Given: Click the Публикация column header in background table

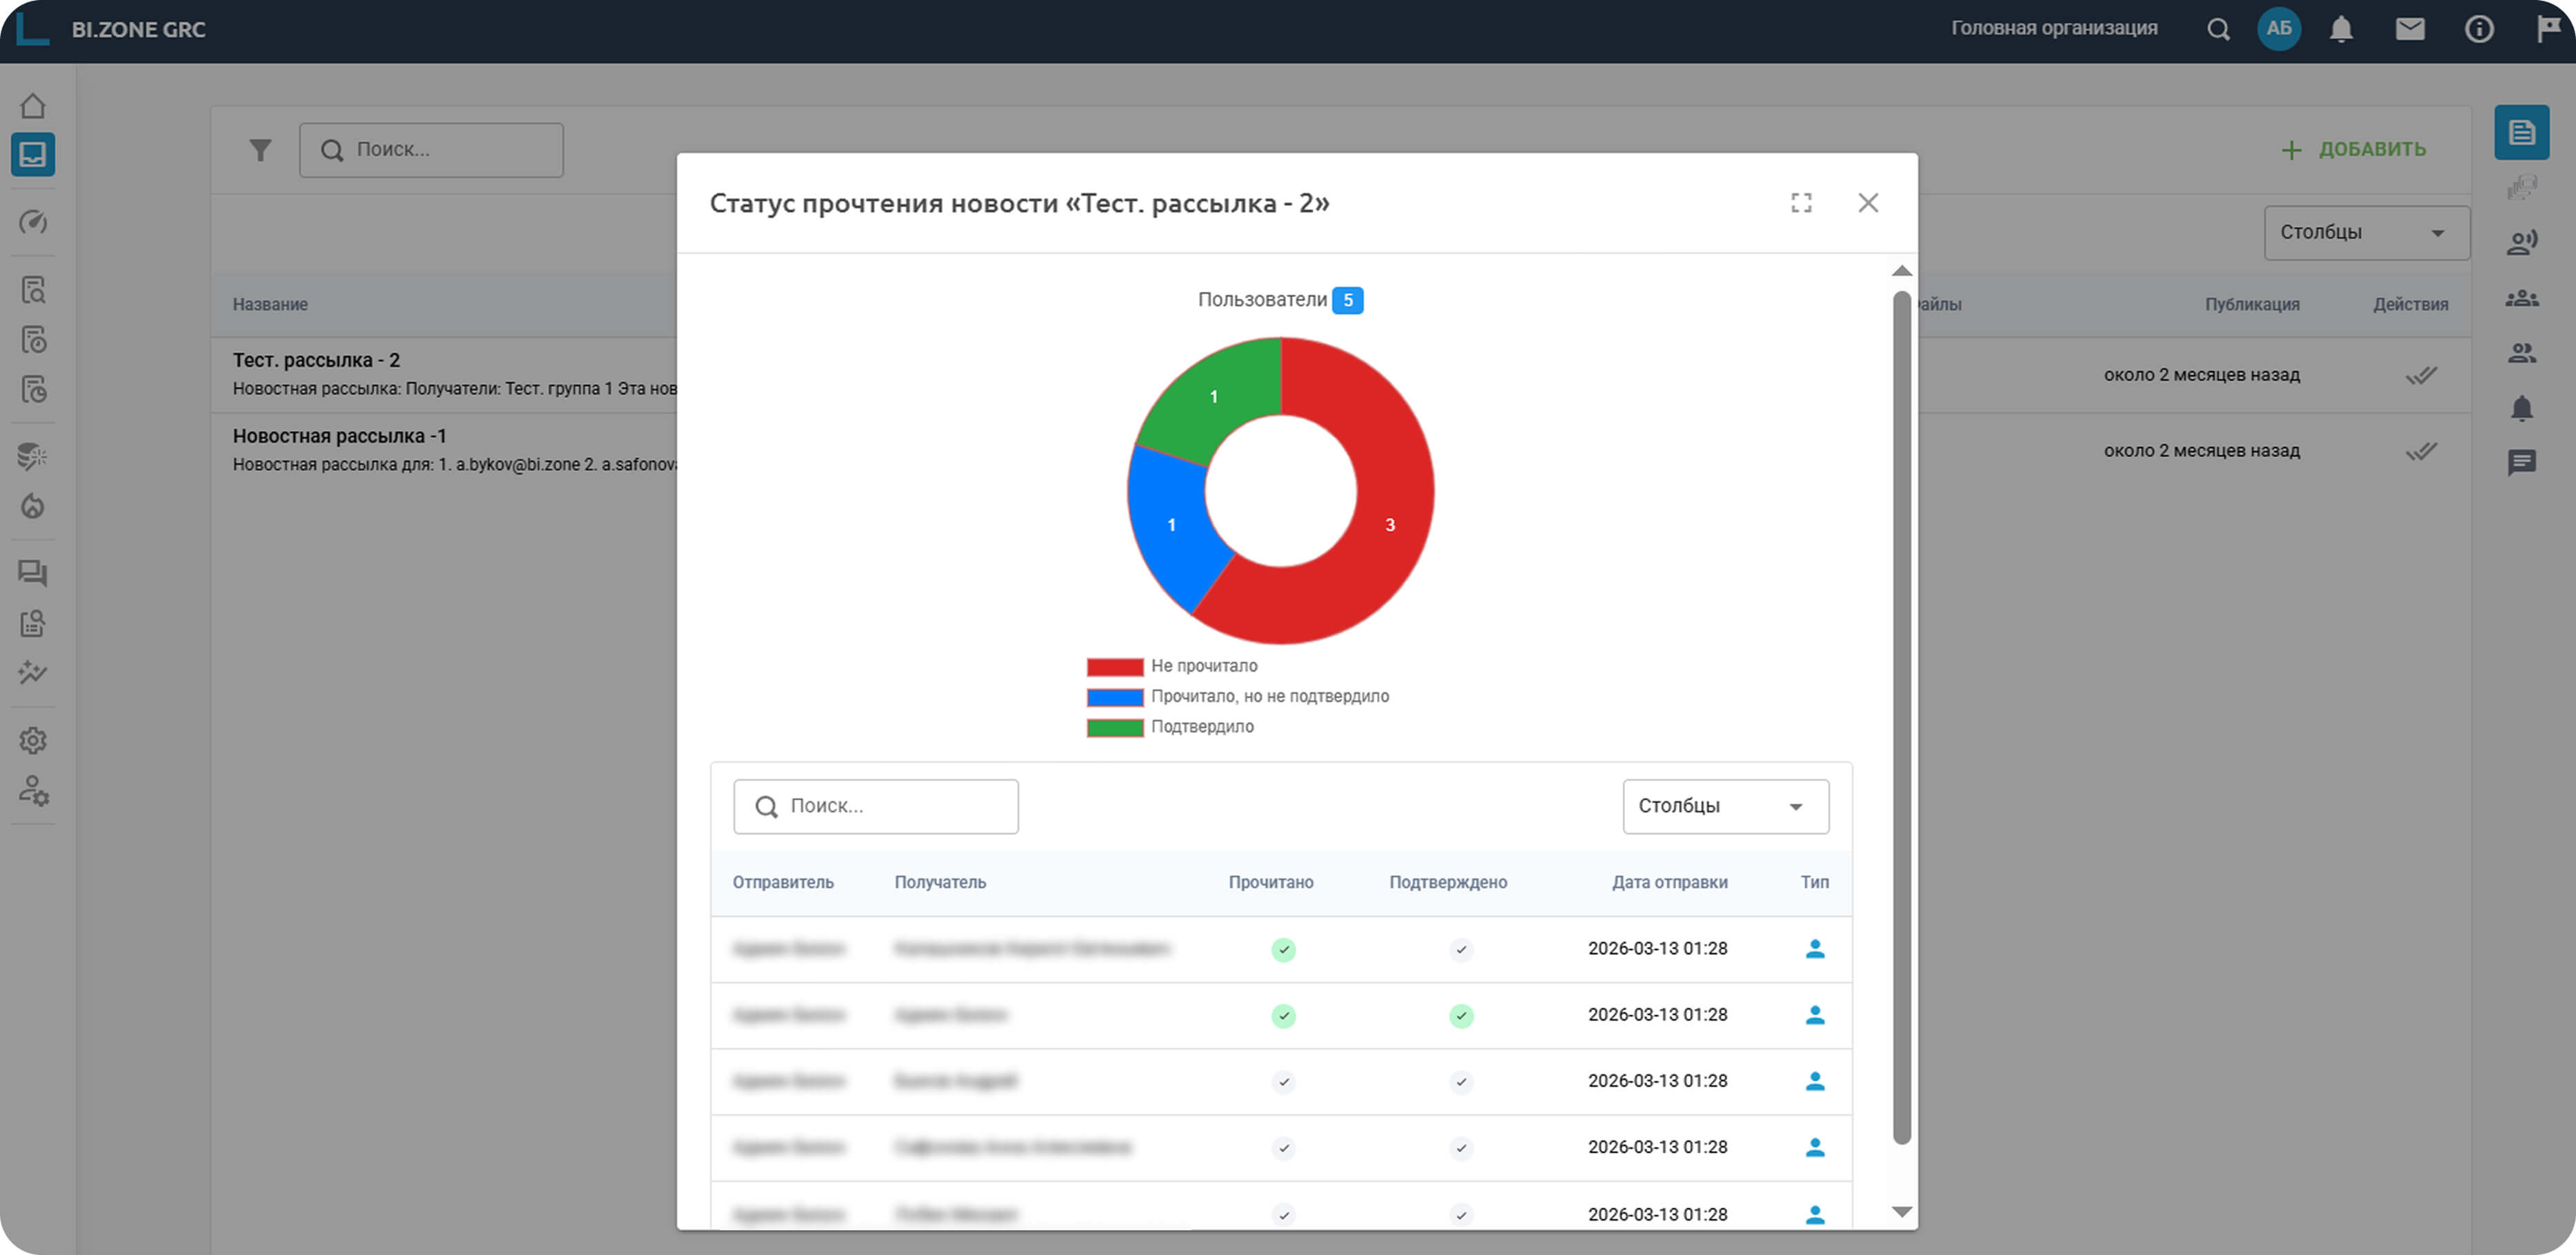Looking at the screenshot, I should point(2252,304).
